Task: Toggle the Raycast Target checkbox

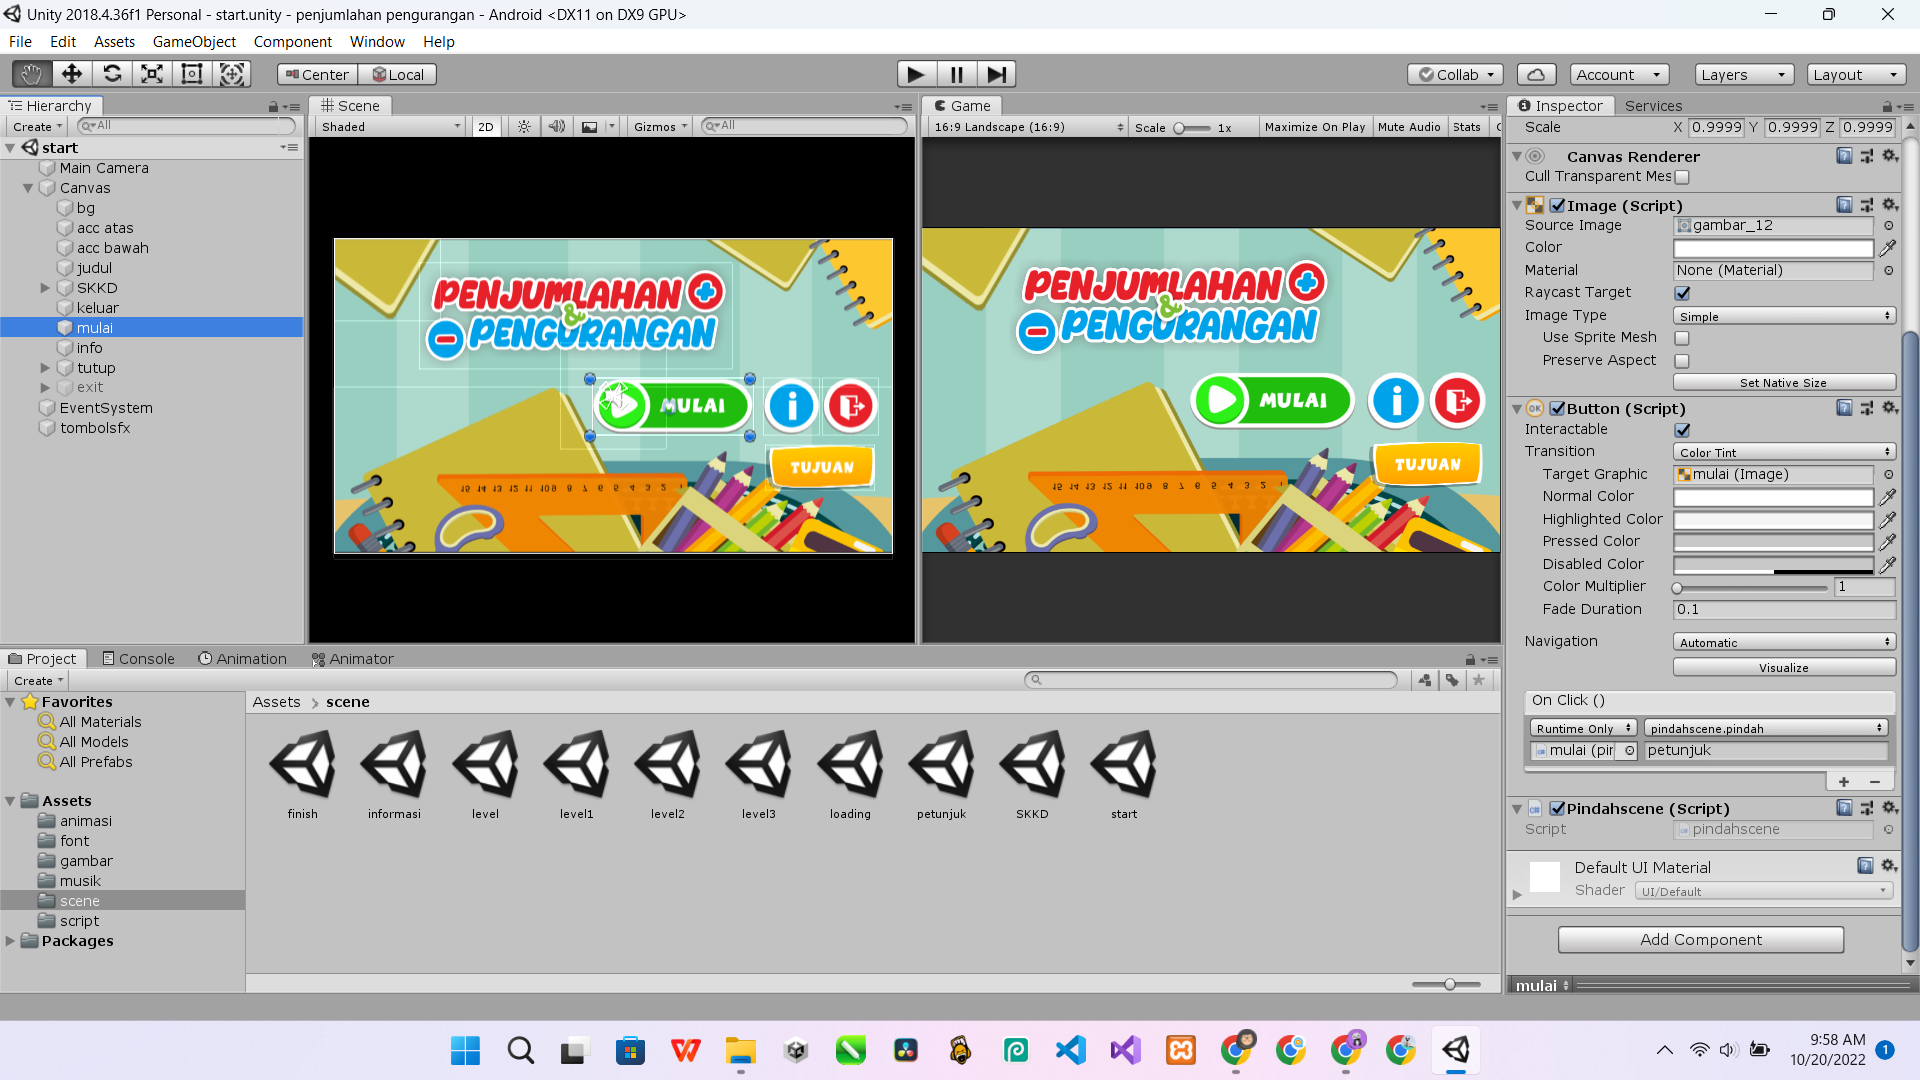Action: [1682, 293]
